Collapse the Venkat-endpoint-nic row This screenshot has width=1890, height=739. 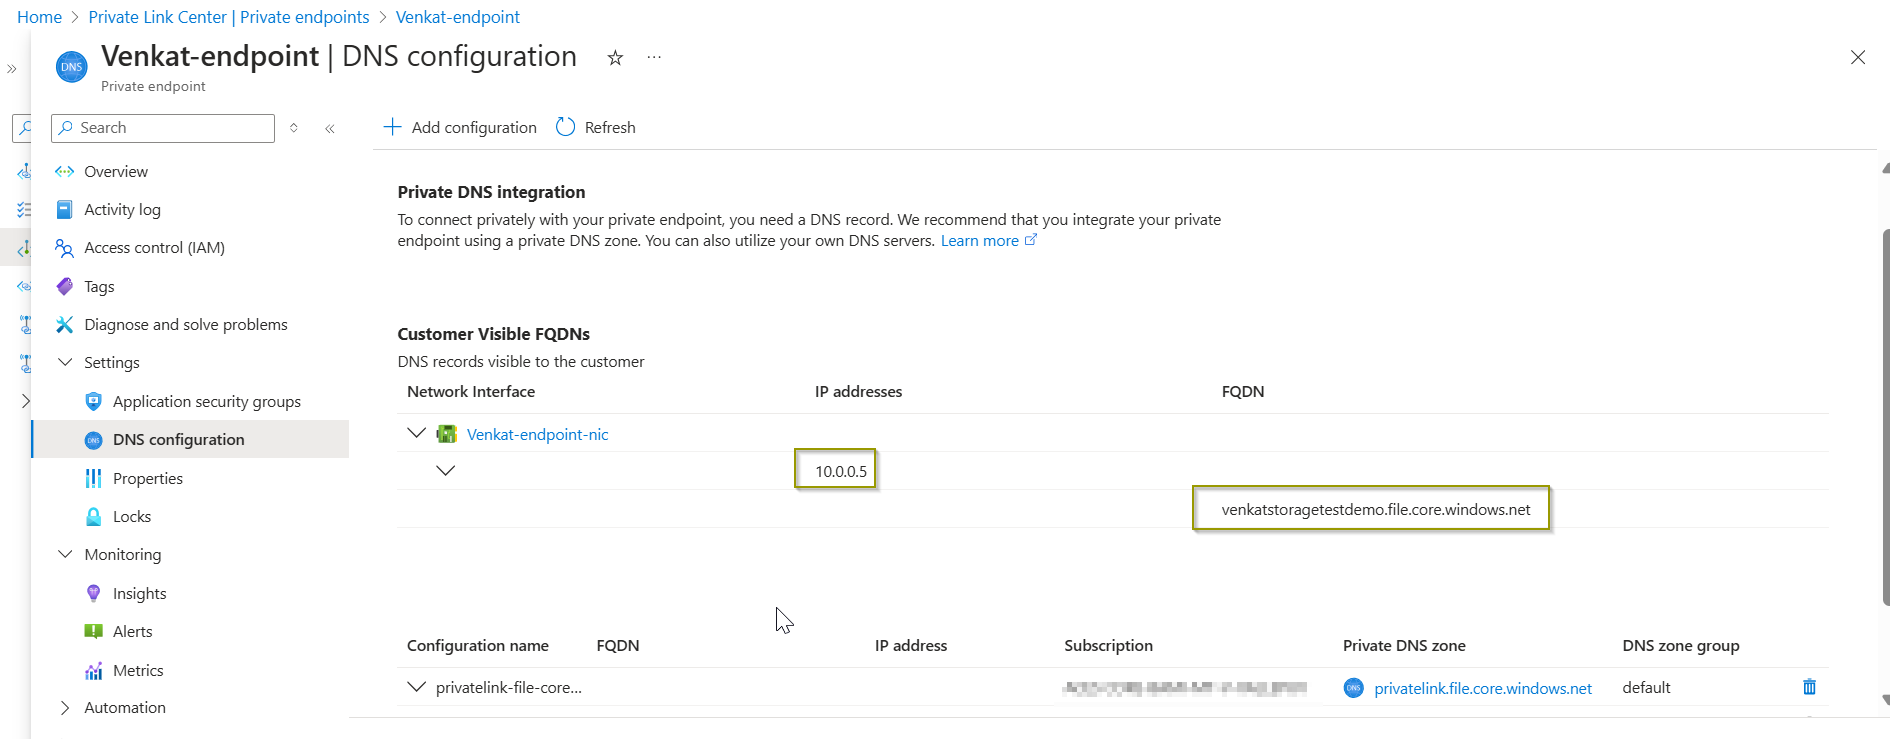417,433
